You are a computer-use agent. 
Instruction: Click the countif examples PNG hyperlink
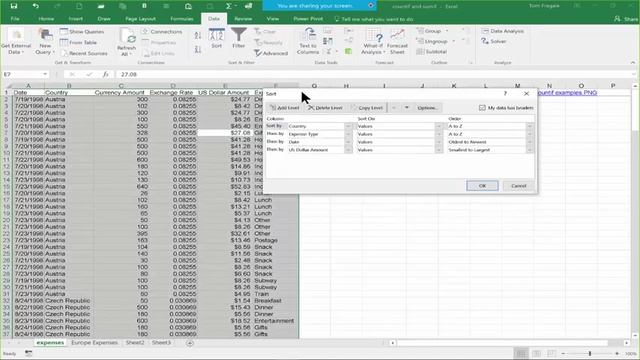568,93
